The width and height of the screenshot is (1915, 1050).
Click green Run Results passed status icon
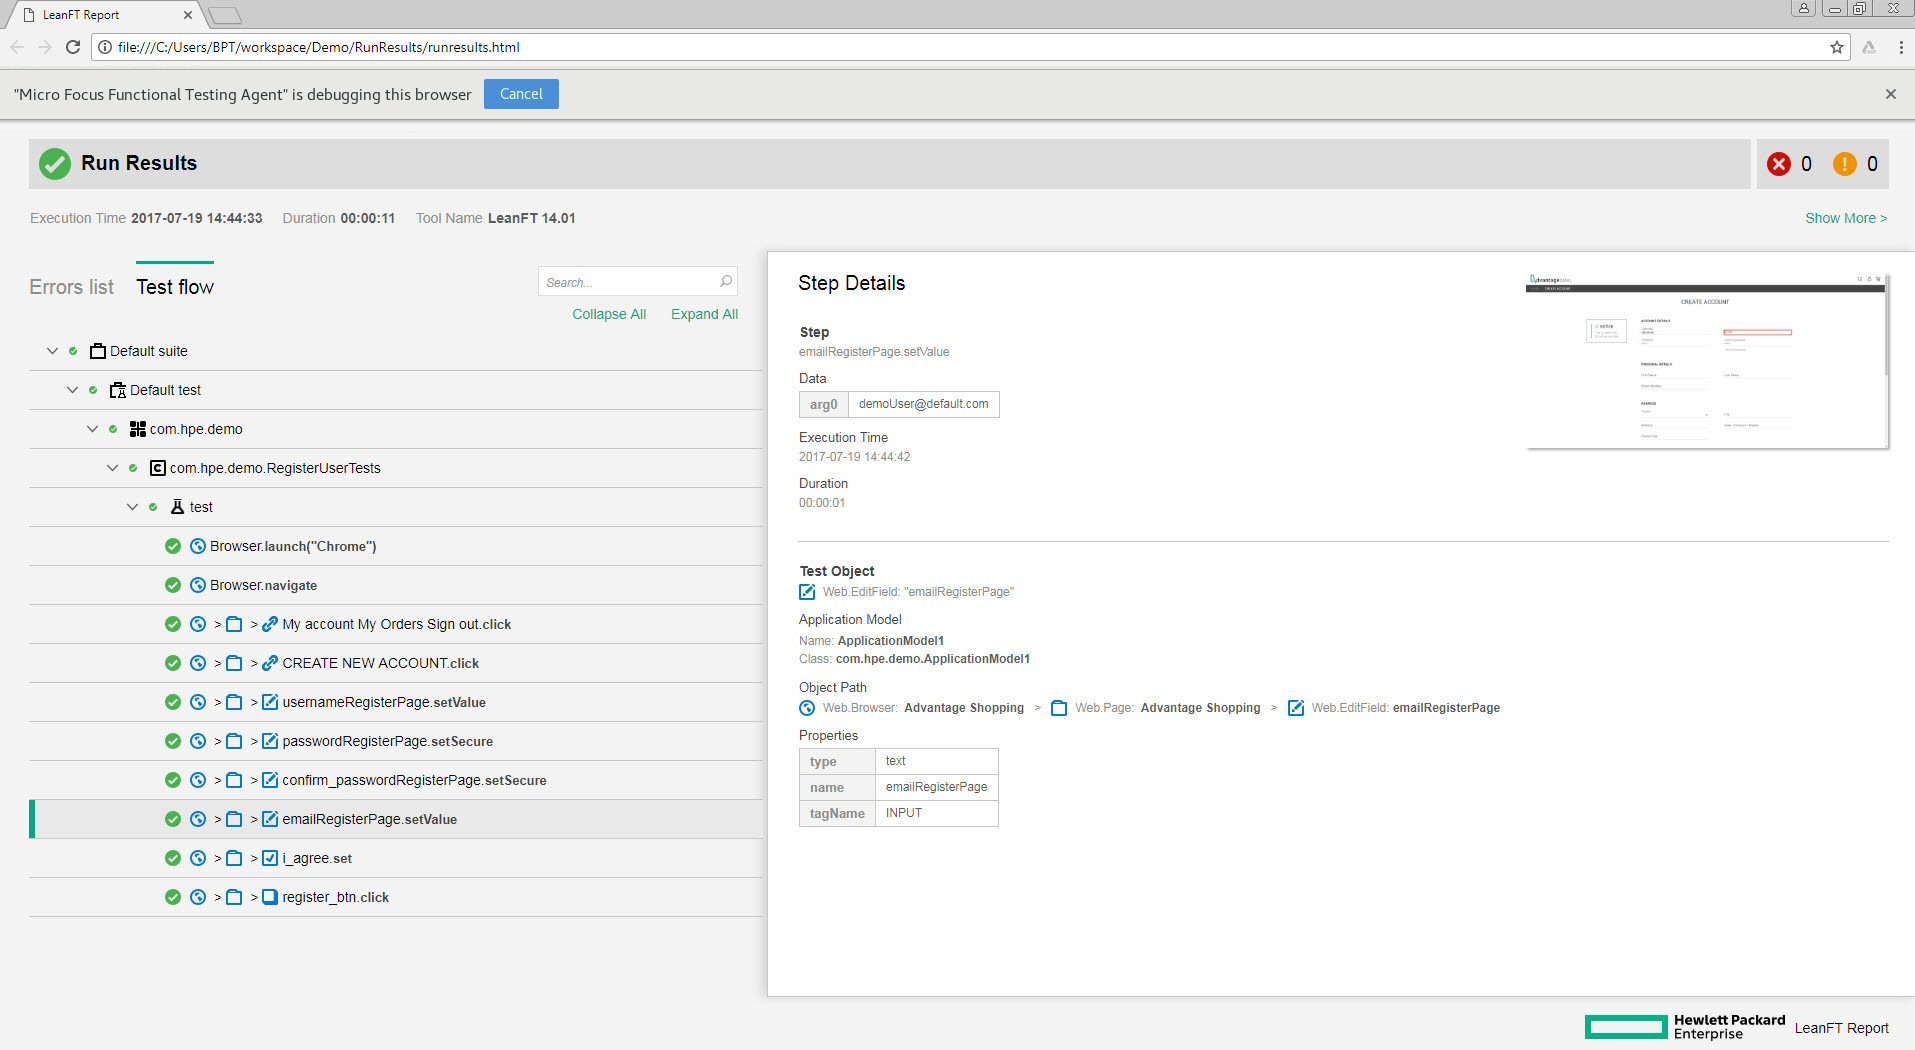[55, 164]
